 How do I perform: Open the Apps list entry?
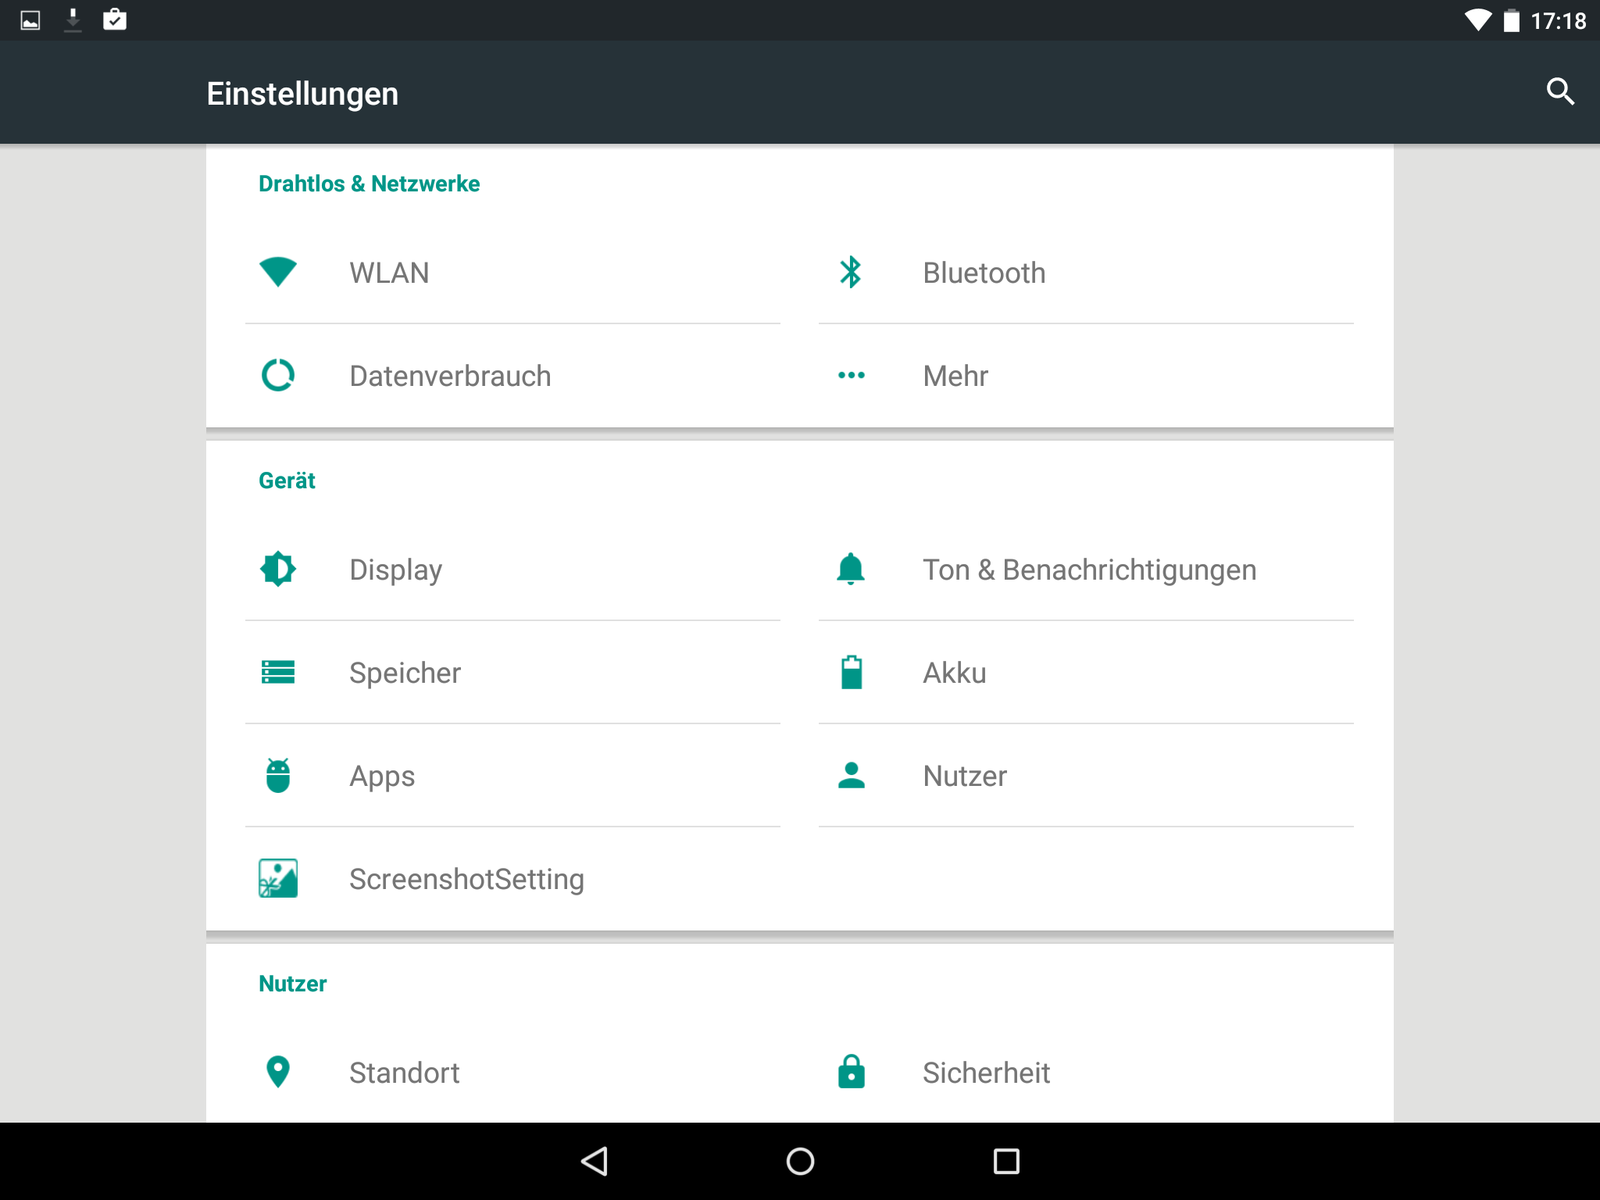pos(513,775)
